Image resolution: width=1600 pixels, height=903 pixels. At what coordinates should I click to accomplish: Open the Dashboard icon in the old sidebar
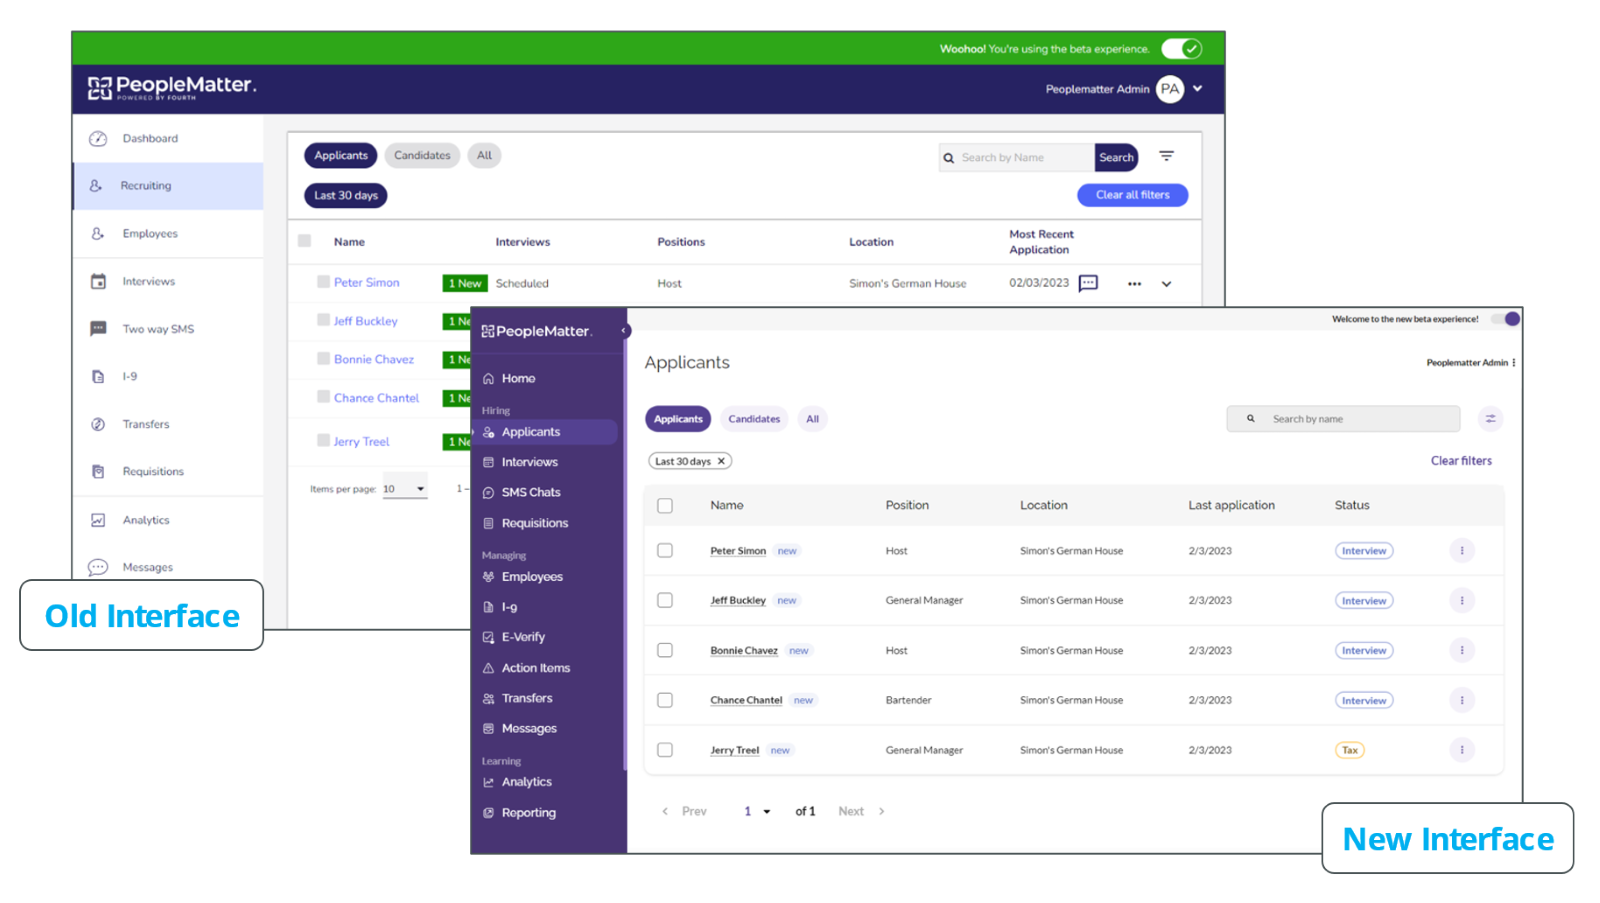[x=98, y=139]
